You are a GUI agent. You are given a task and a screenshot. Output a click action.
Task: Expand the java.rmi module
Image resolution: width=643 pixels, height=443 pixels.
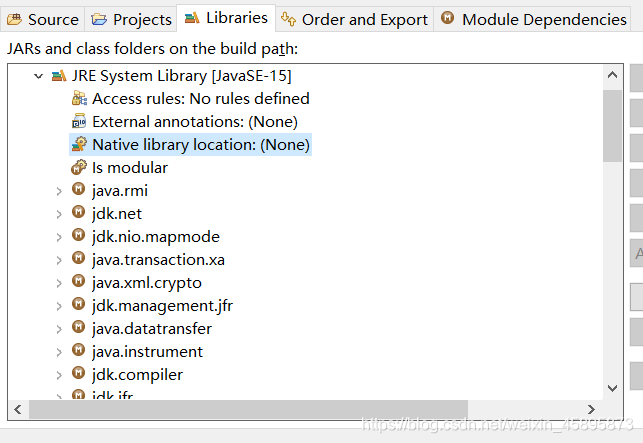(59, 191)
